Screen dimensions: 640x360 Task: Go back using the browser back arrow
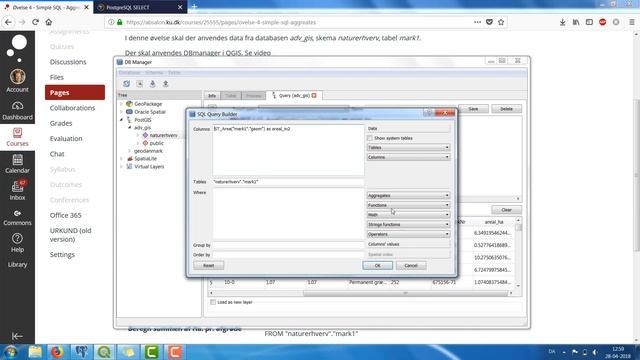pos(9,22)
